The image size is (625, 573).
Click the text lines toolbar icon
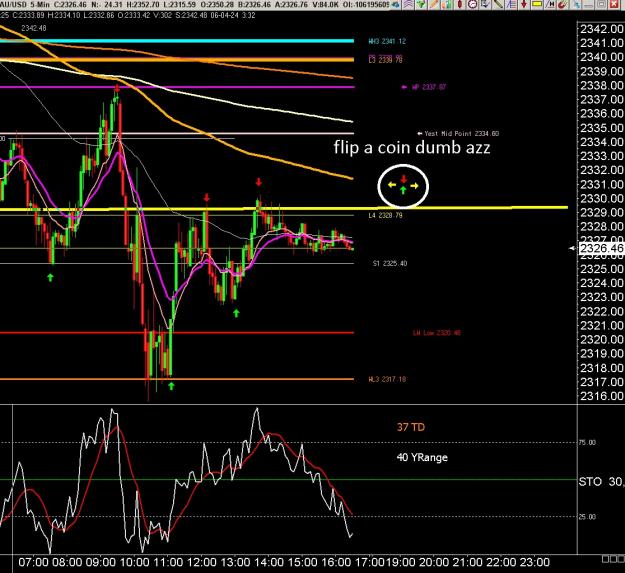tap(512, 4)
